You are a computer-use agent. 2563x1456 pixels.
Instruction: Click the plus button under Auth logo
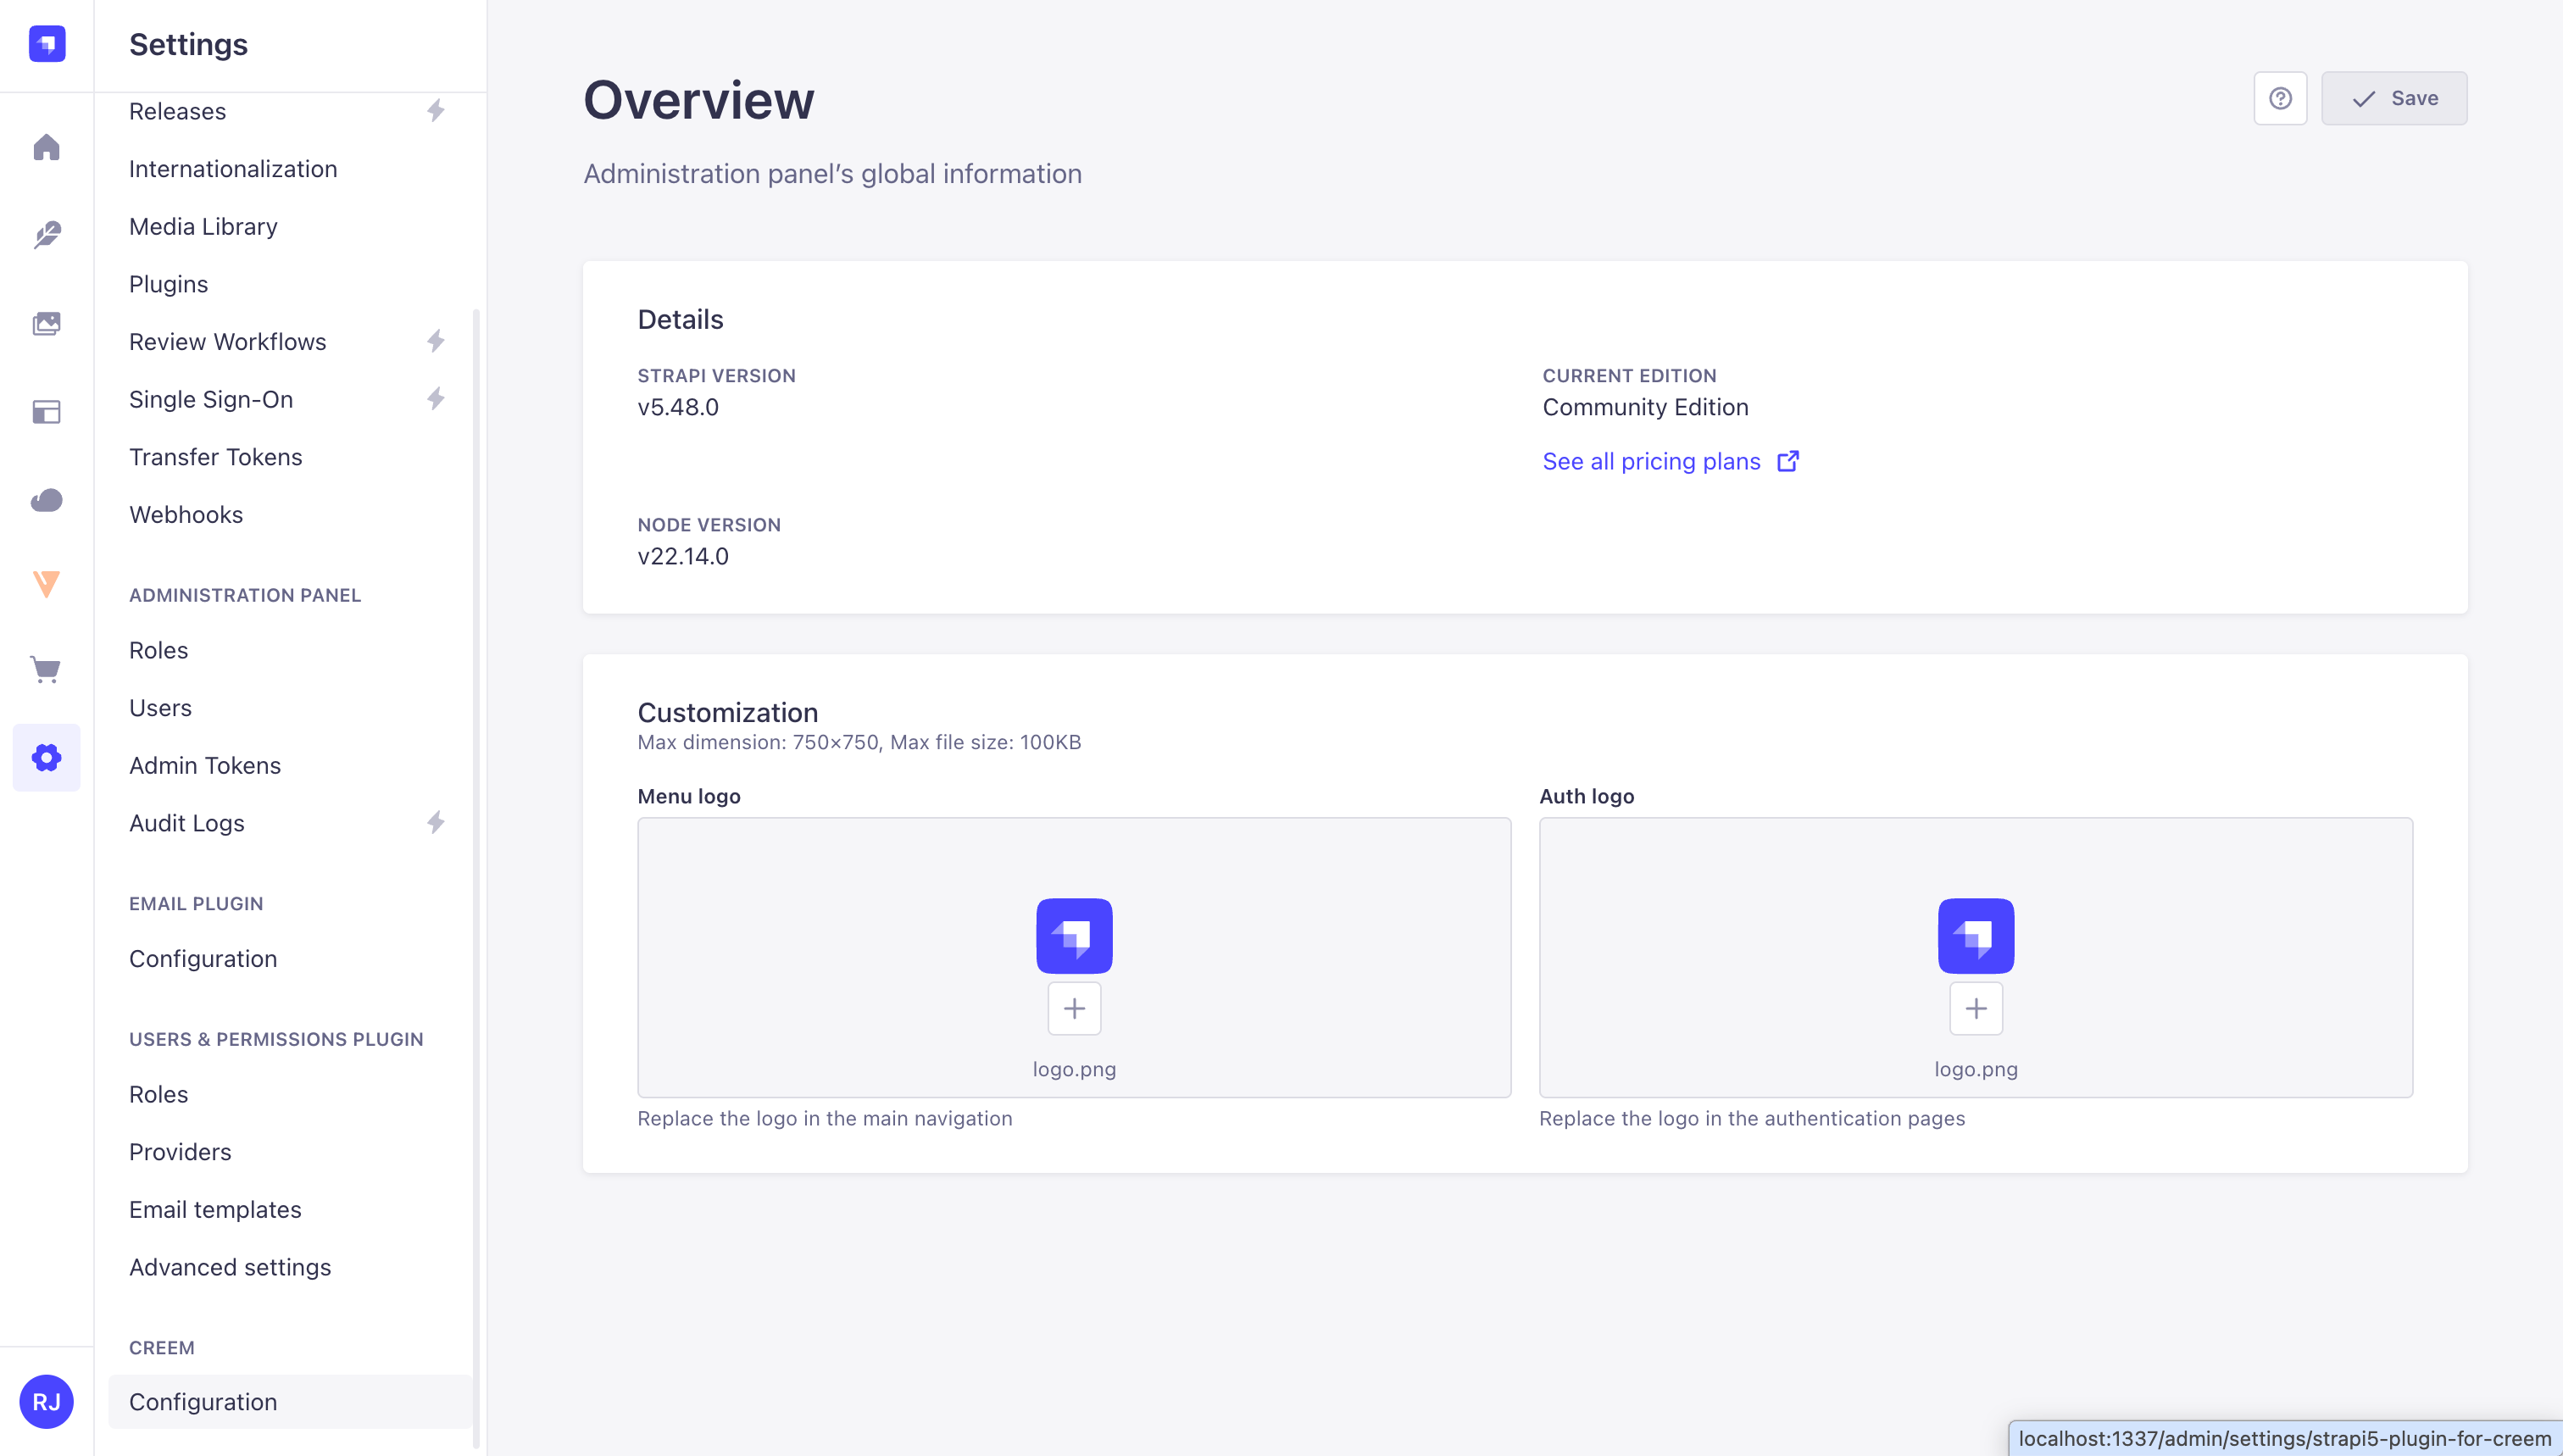tap(1976, 1008)
